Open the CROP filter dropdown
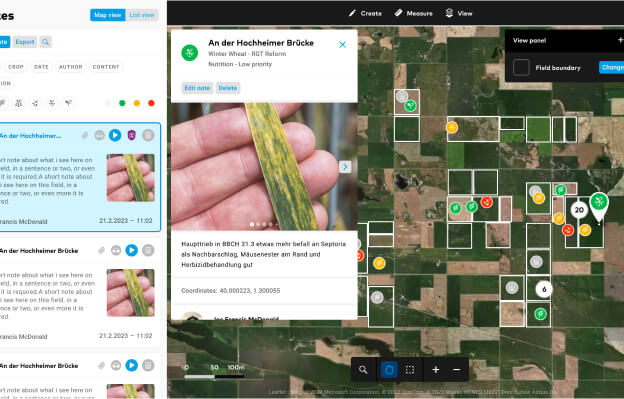Viewport: 624px width, 399px height. [x=16, y=67]
